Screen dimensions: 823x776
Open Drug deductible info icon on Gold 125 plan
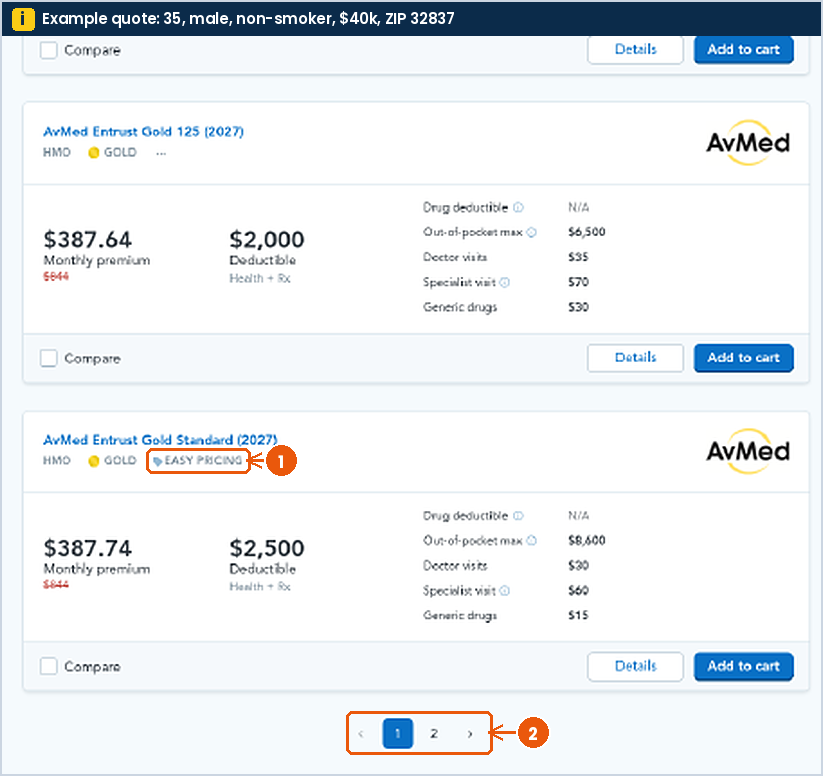click(518, 207)
